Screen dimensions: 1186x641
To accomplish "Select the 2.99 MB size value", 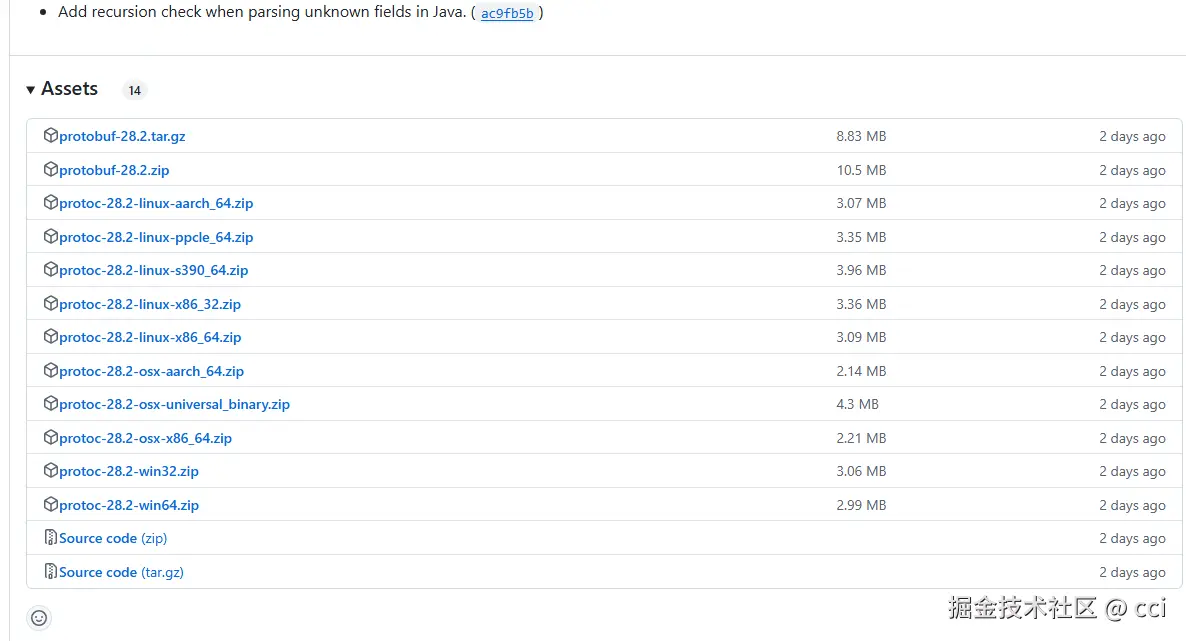I will coord(861,506).
